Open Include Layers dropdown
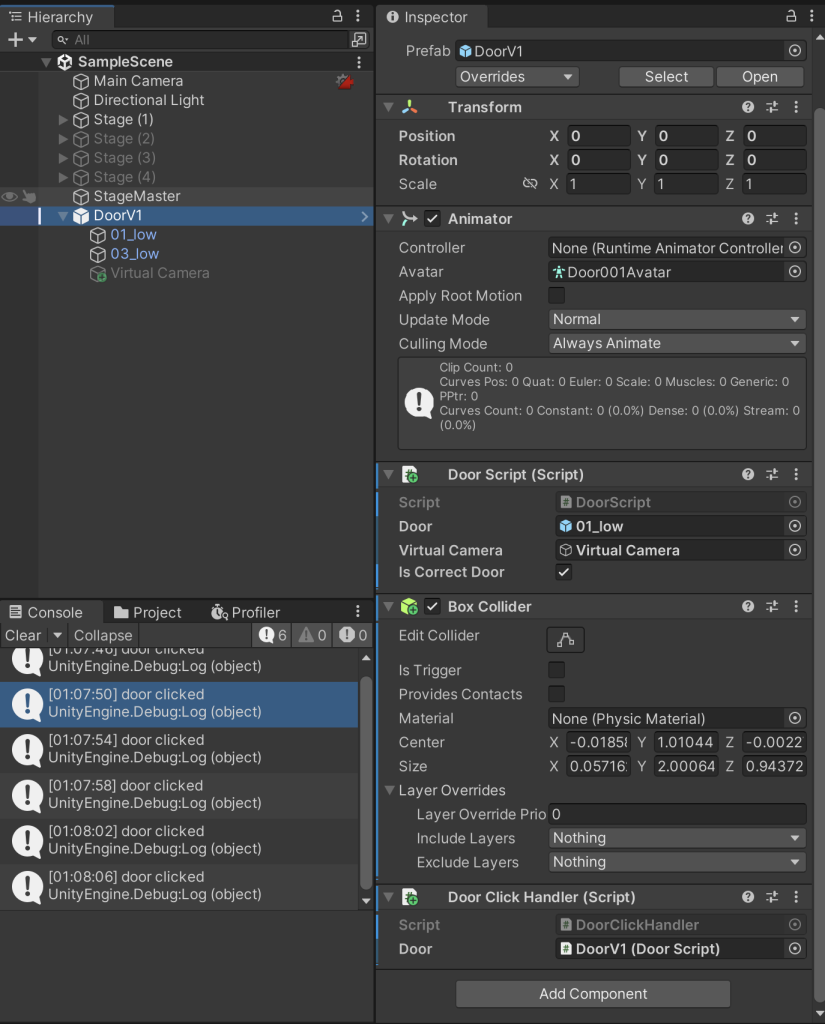This screenshot has width=825, height=1024. 677,838
